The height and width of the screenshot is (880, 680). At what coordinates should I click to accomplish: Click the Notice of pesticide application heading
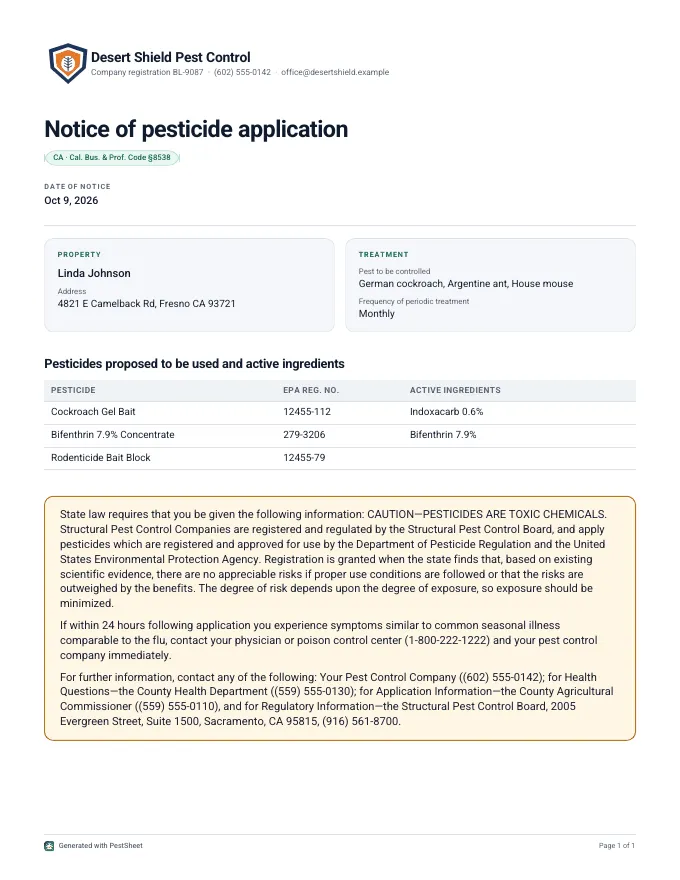pos(196,129)
